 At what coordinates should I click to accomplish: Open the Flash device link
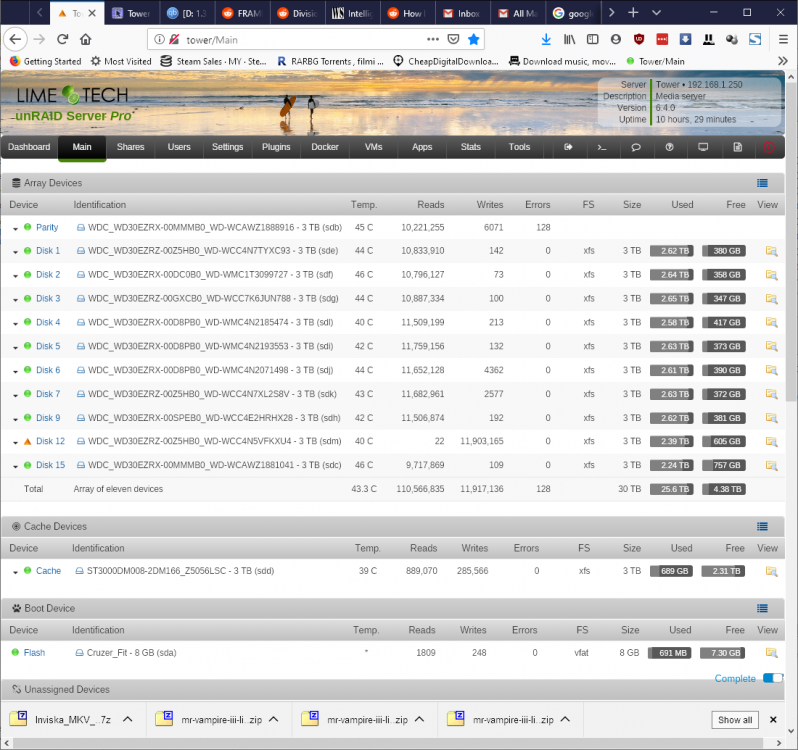point(34,653)
